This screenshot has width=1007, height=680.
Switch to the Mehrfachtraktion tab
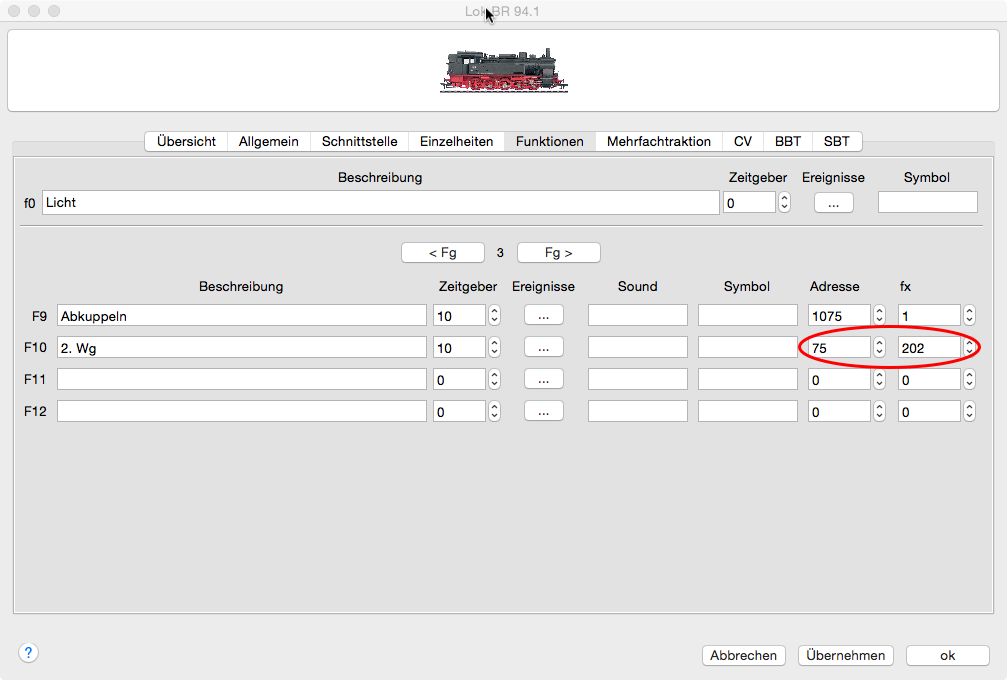coord(658,142)
